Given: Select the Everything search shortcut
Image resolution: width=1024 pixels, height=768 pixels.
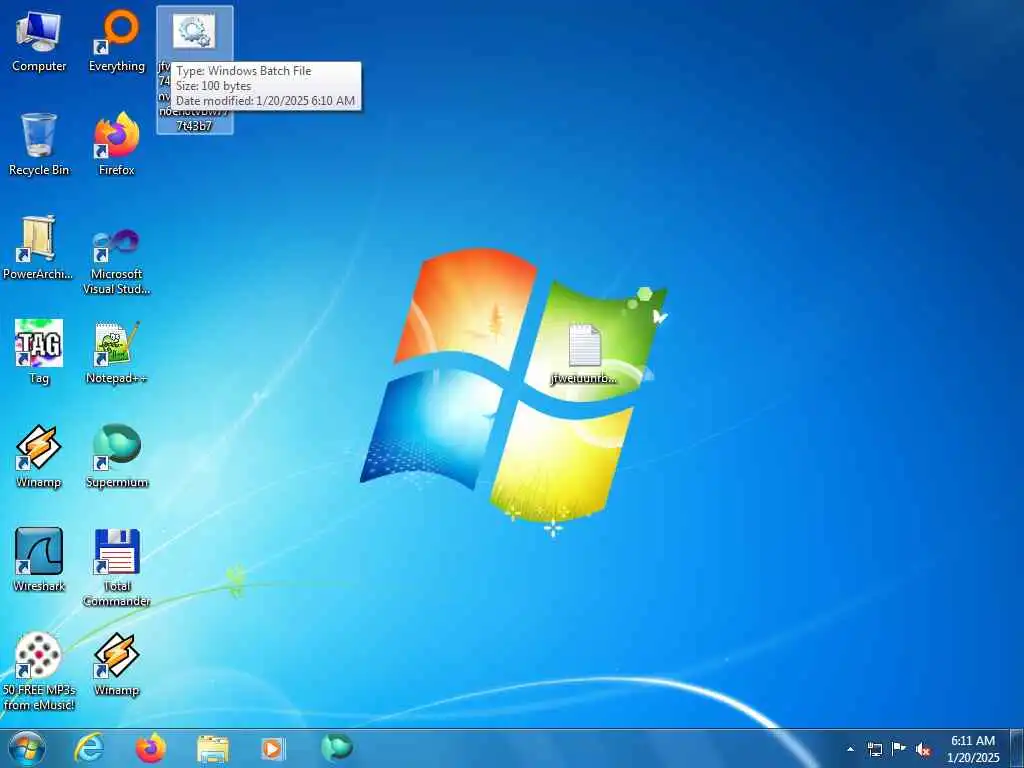Looking at the screenshot, I should click(x=117, y=40).
